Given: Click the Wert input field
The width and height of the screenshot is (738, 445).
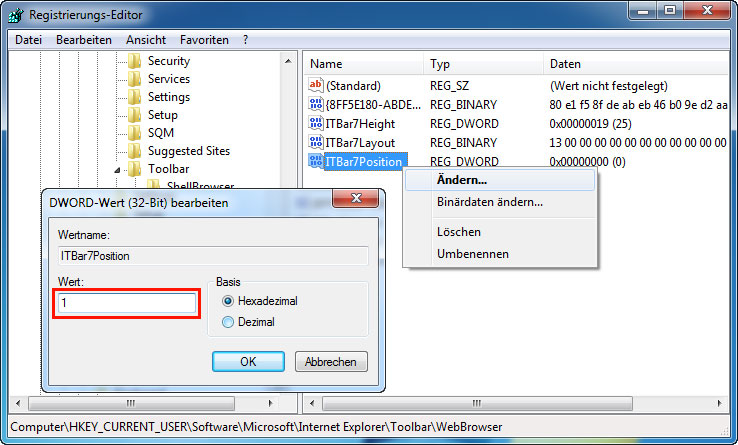Looking at the screenshot, I should pos(126,303).
